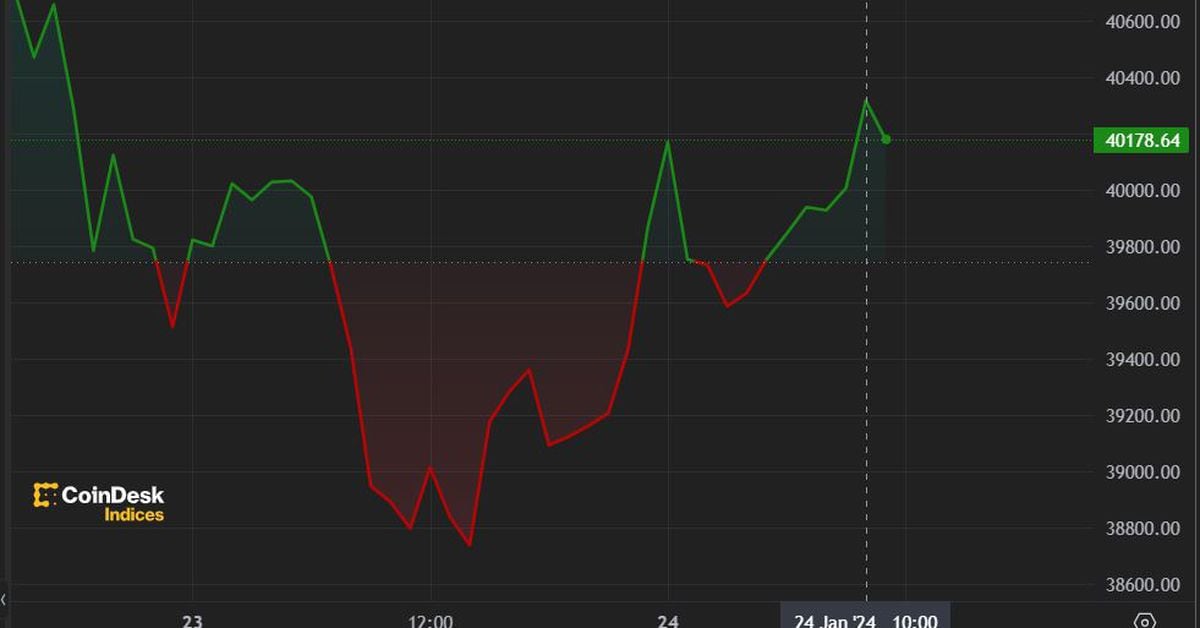Click the green price label color swatch
The image size is (1200, 628).
tap(1104, 140)
